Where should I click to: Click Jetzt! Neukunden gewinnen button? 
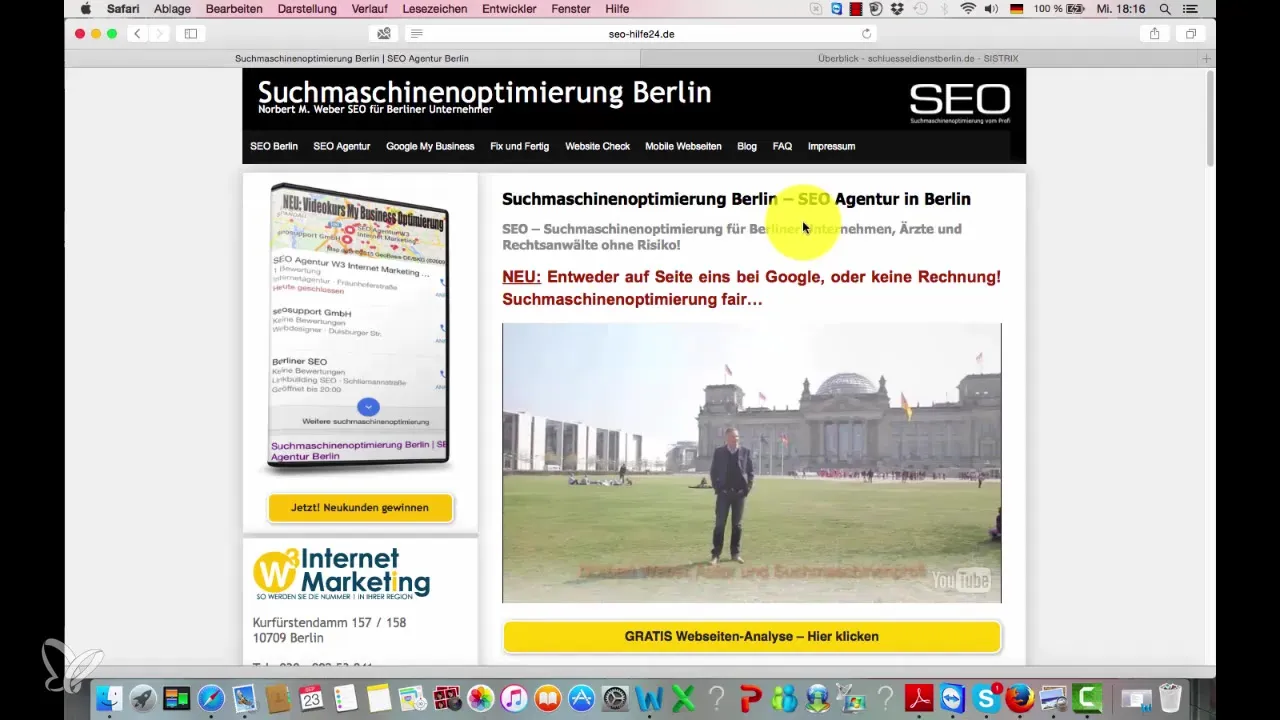(360, 508)
